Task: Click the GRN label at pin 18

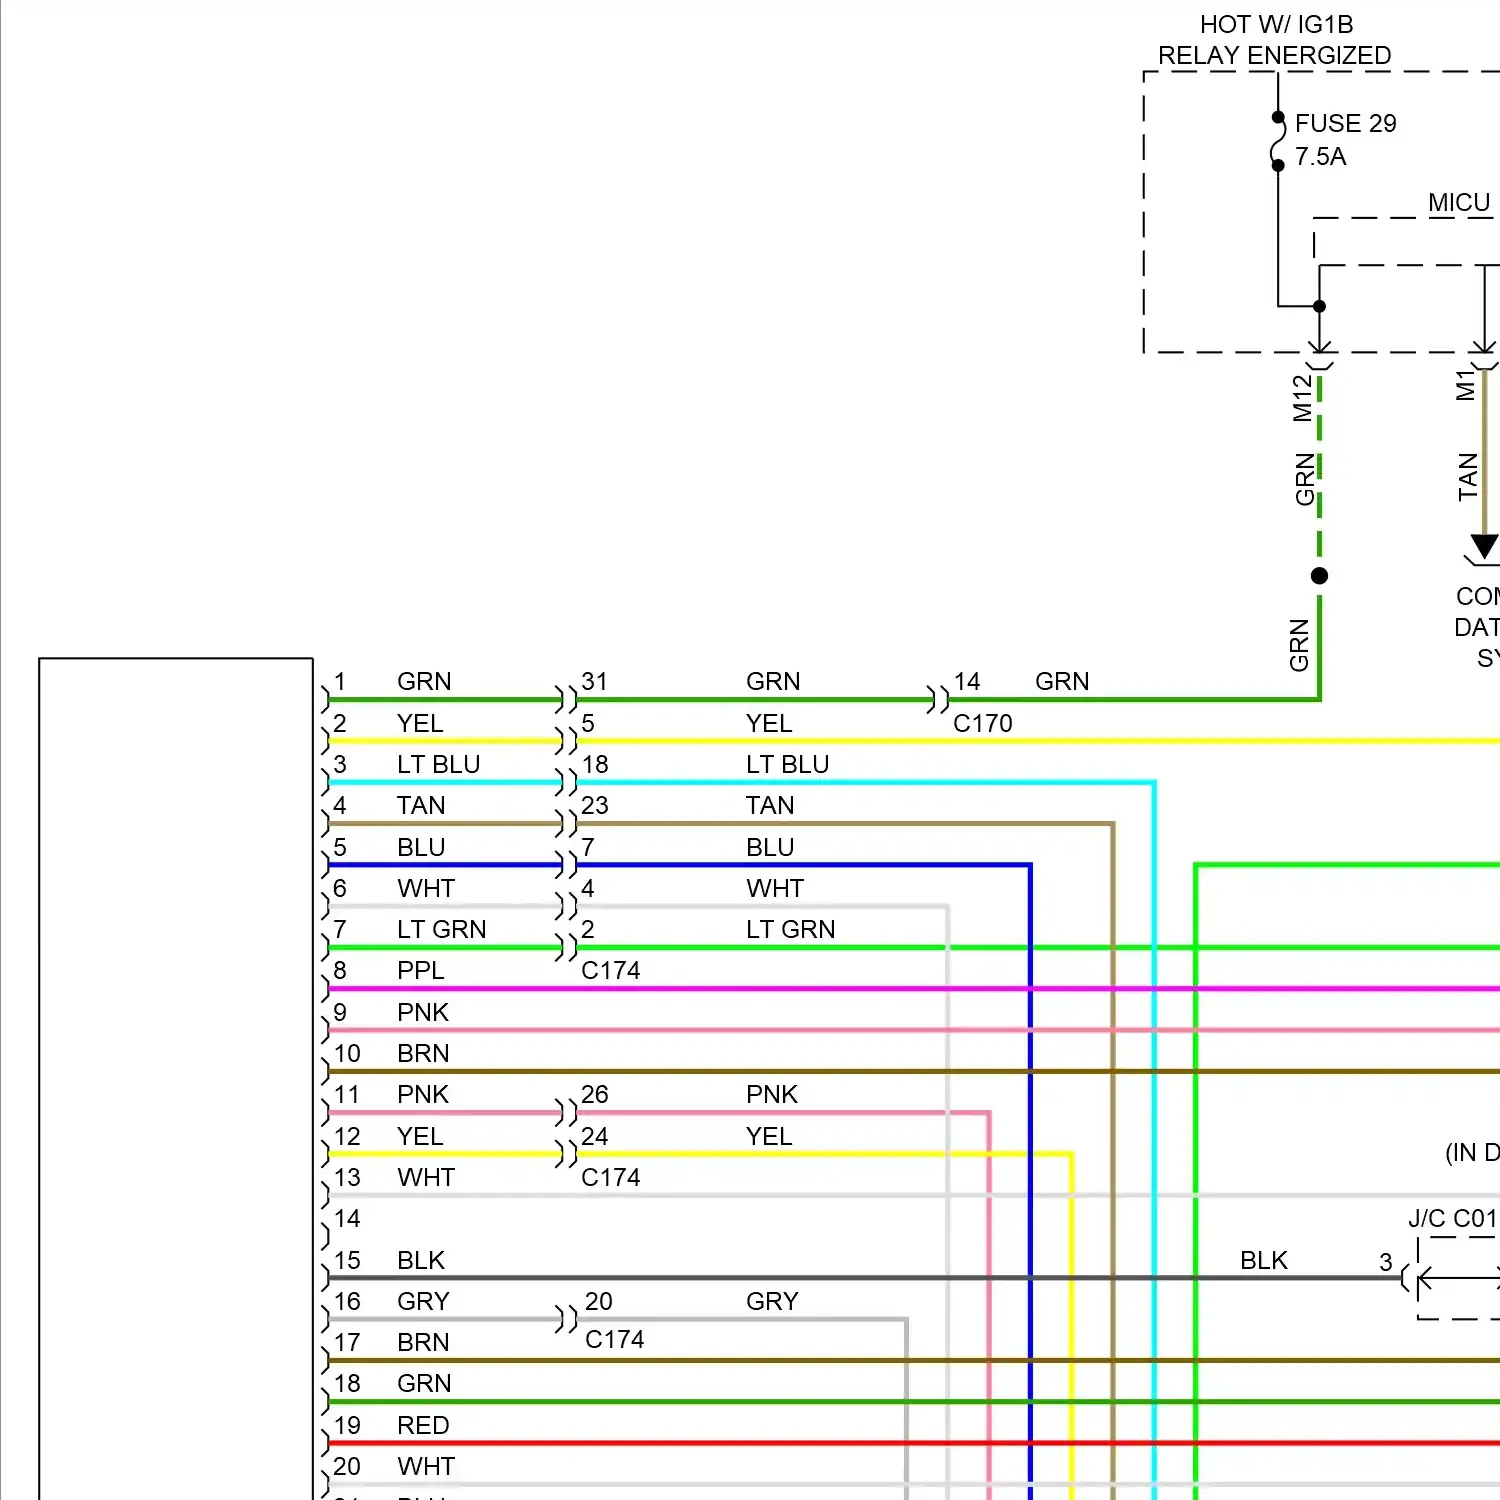Action: (x=424, y=1383)
